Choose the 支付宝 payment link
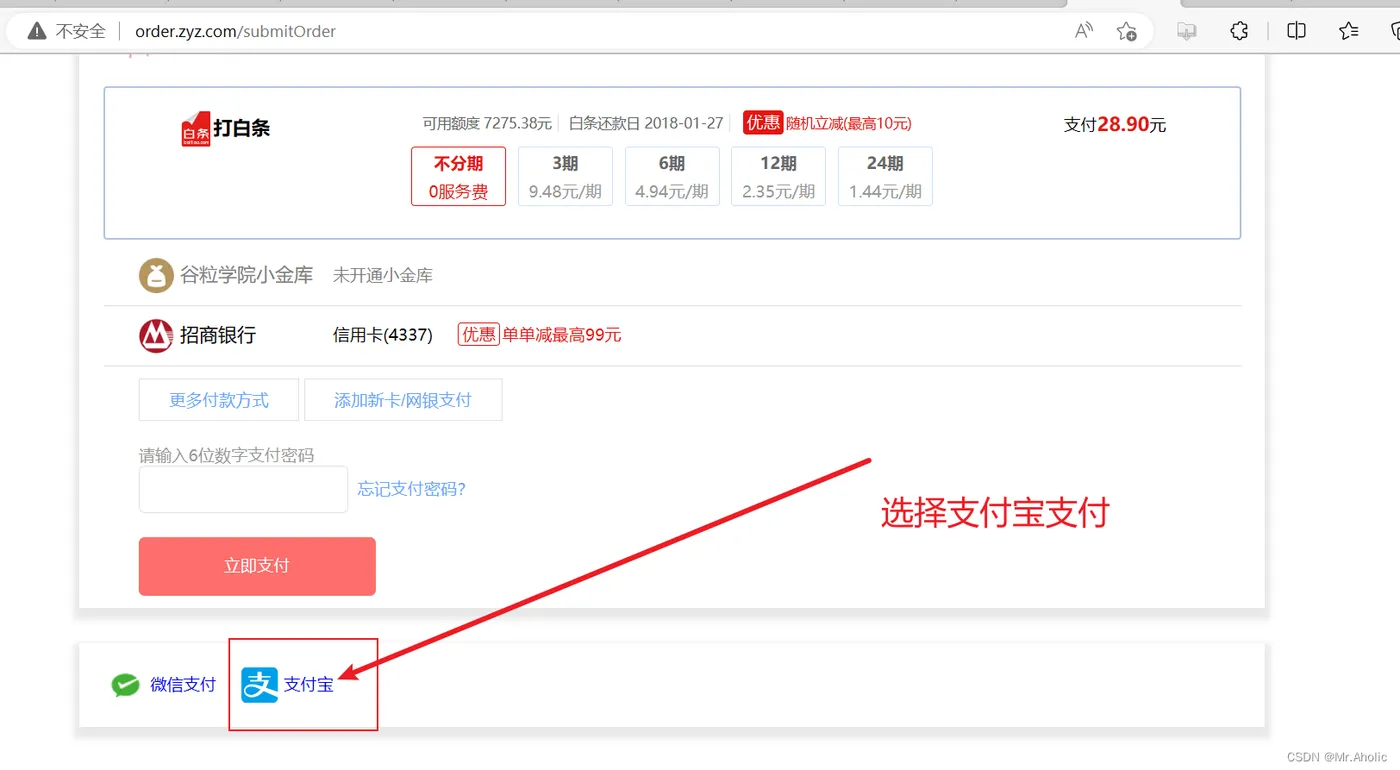The width and height of the screenshot is (1400, 770). point(309,685)
